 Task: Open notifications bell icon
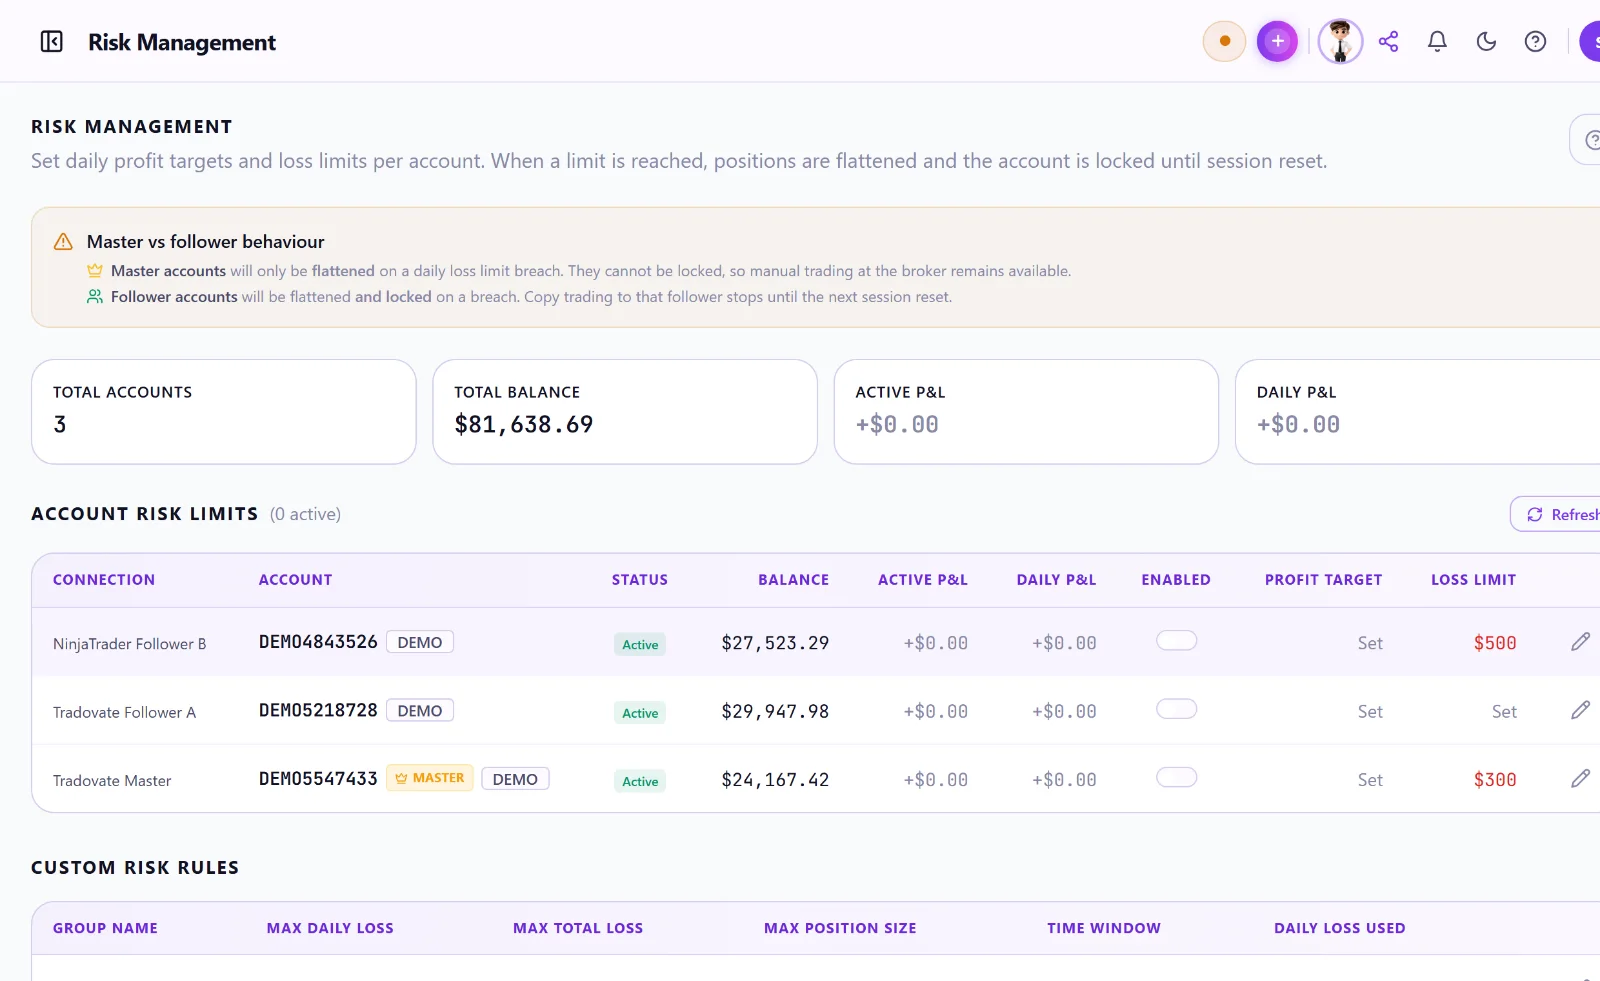1437,41
